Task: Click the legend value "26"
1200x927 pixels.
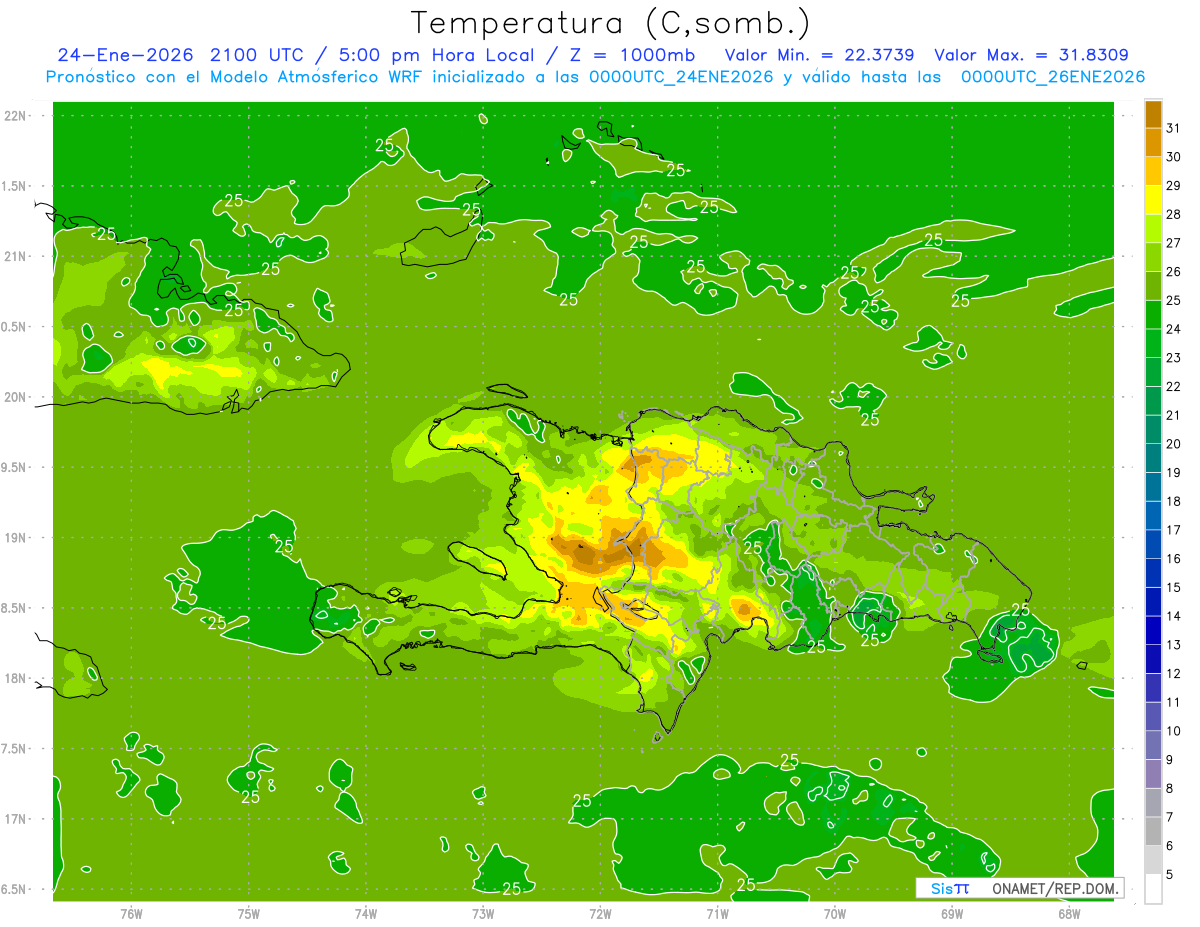Action: point(1174,272)
